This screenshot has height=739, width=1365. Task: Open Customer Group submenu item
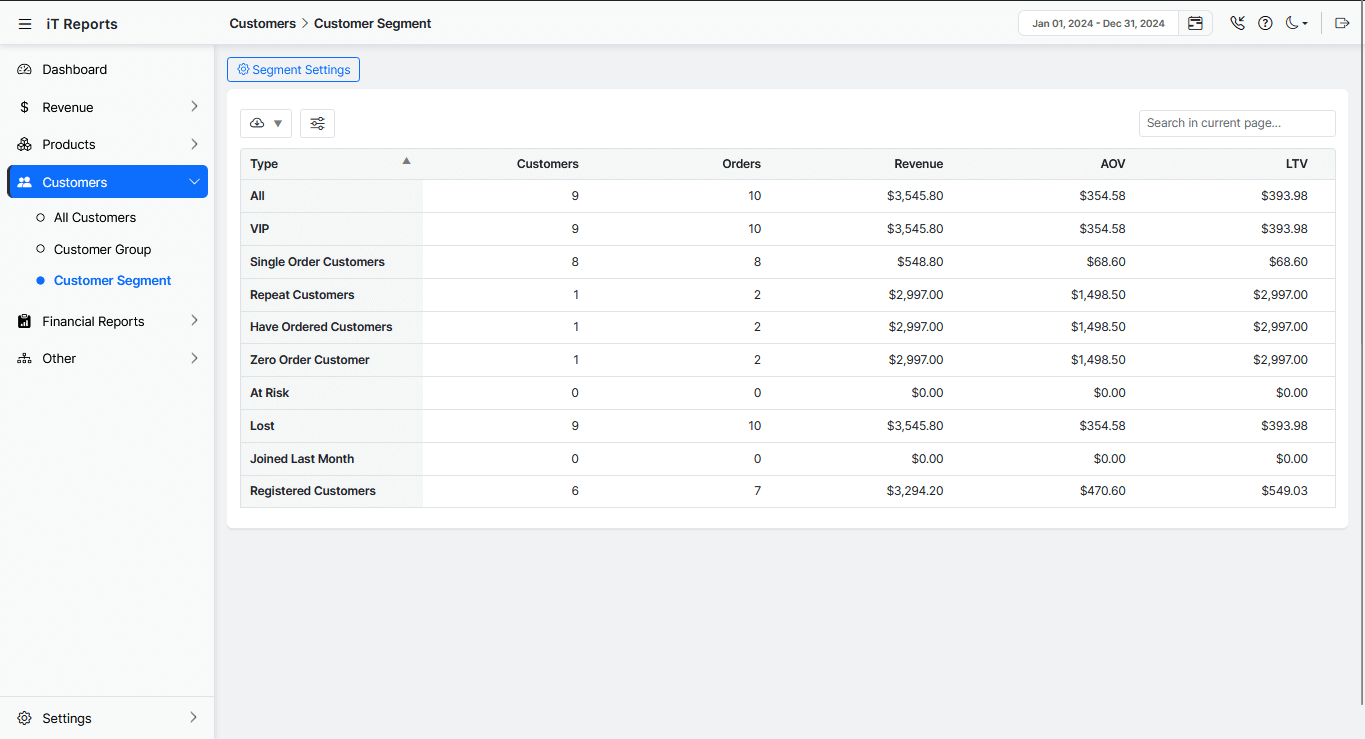click(102, 249)
